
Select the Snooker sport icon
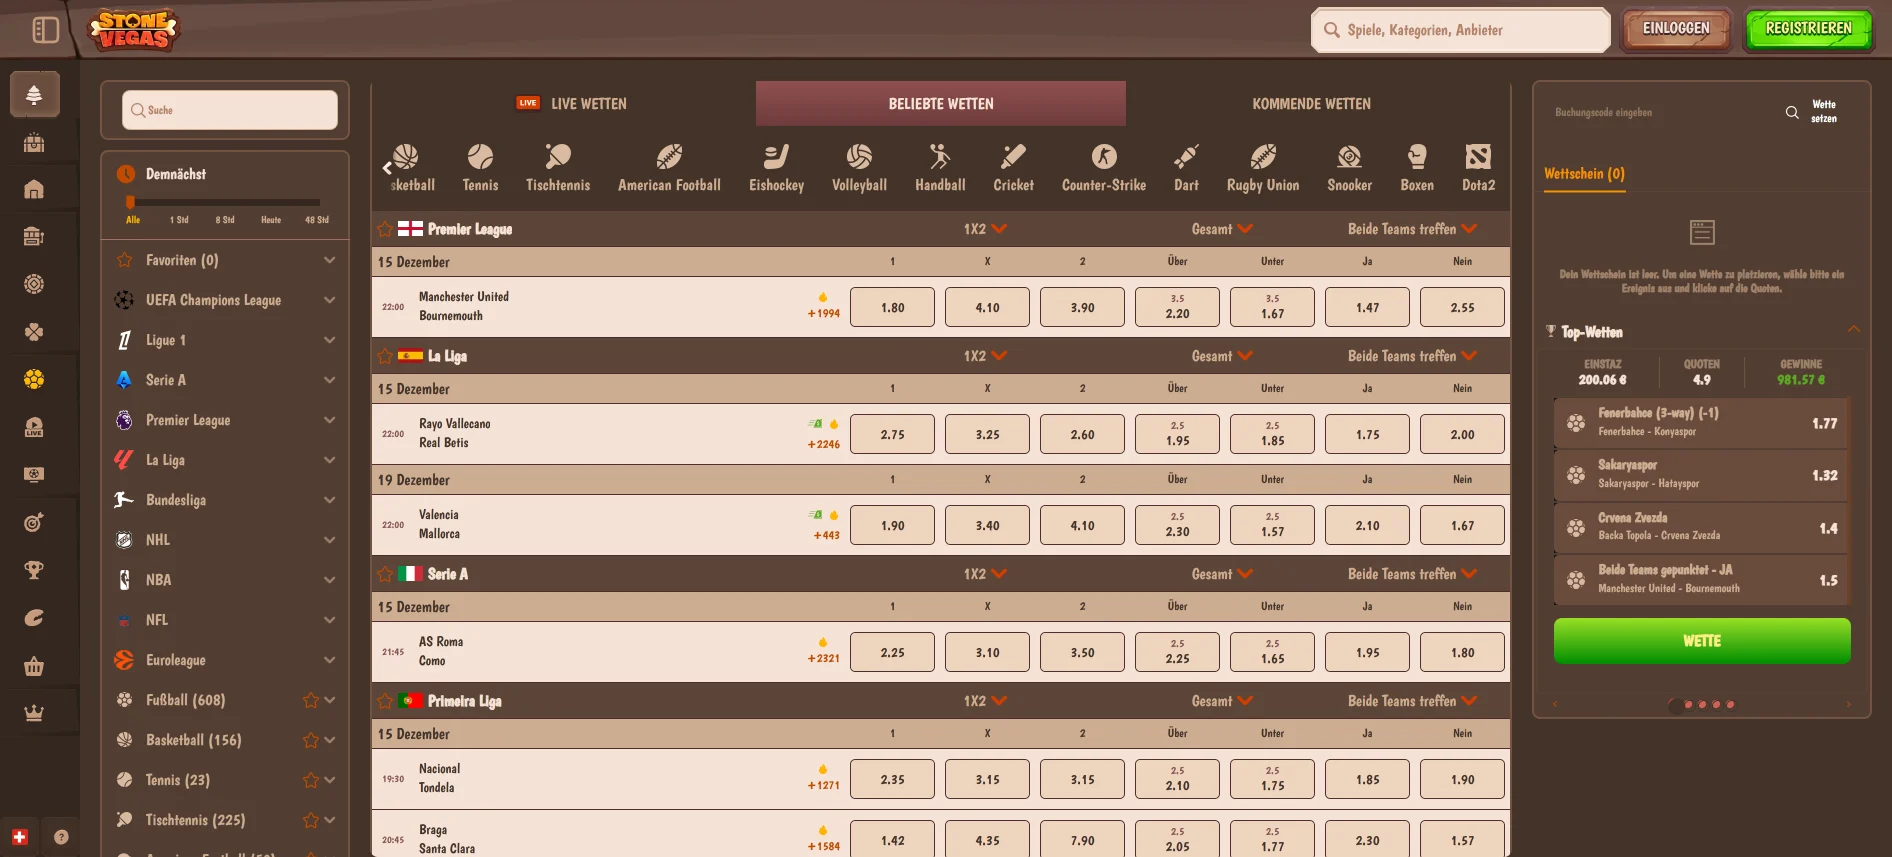pyautogui.click(x=1349, y=167)
